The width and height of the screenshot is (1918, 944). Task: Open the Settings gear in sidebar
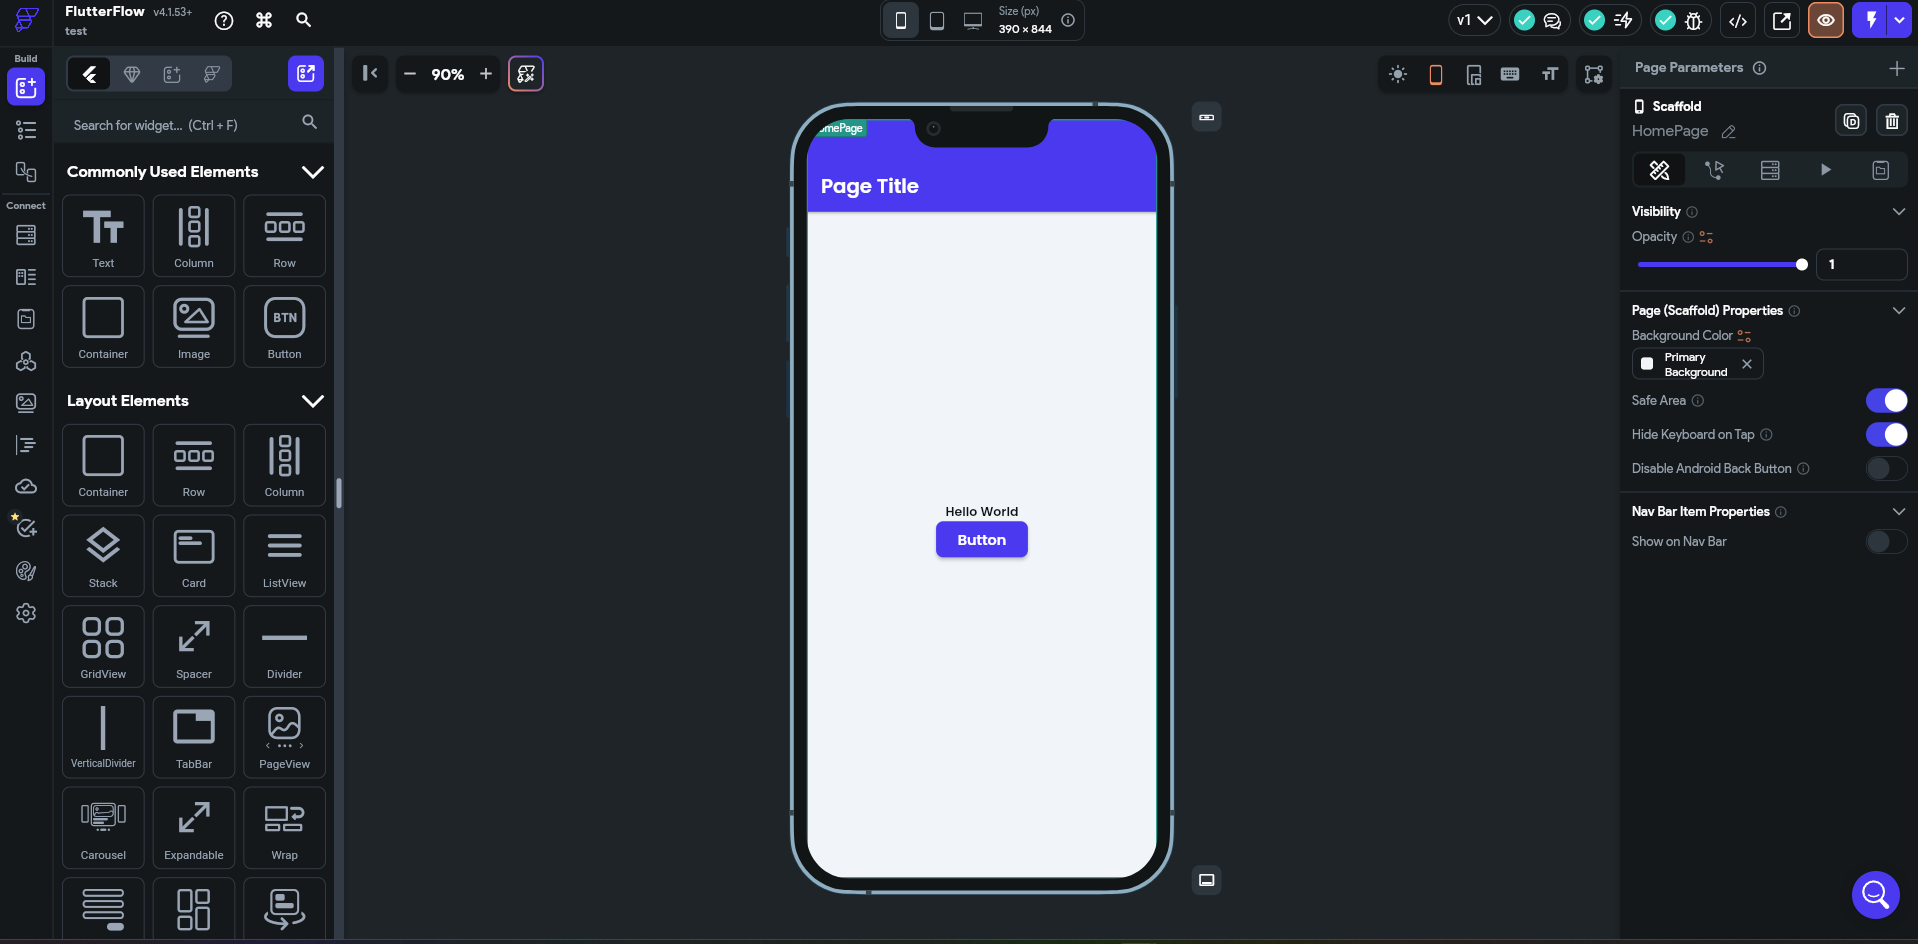26,613
